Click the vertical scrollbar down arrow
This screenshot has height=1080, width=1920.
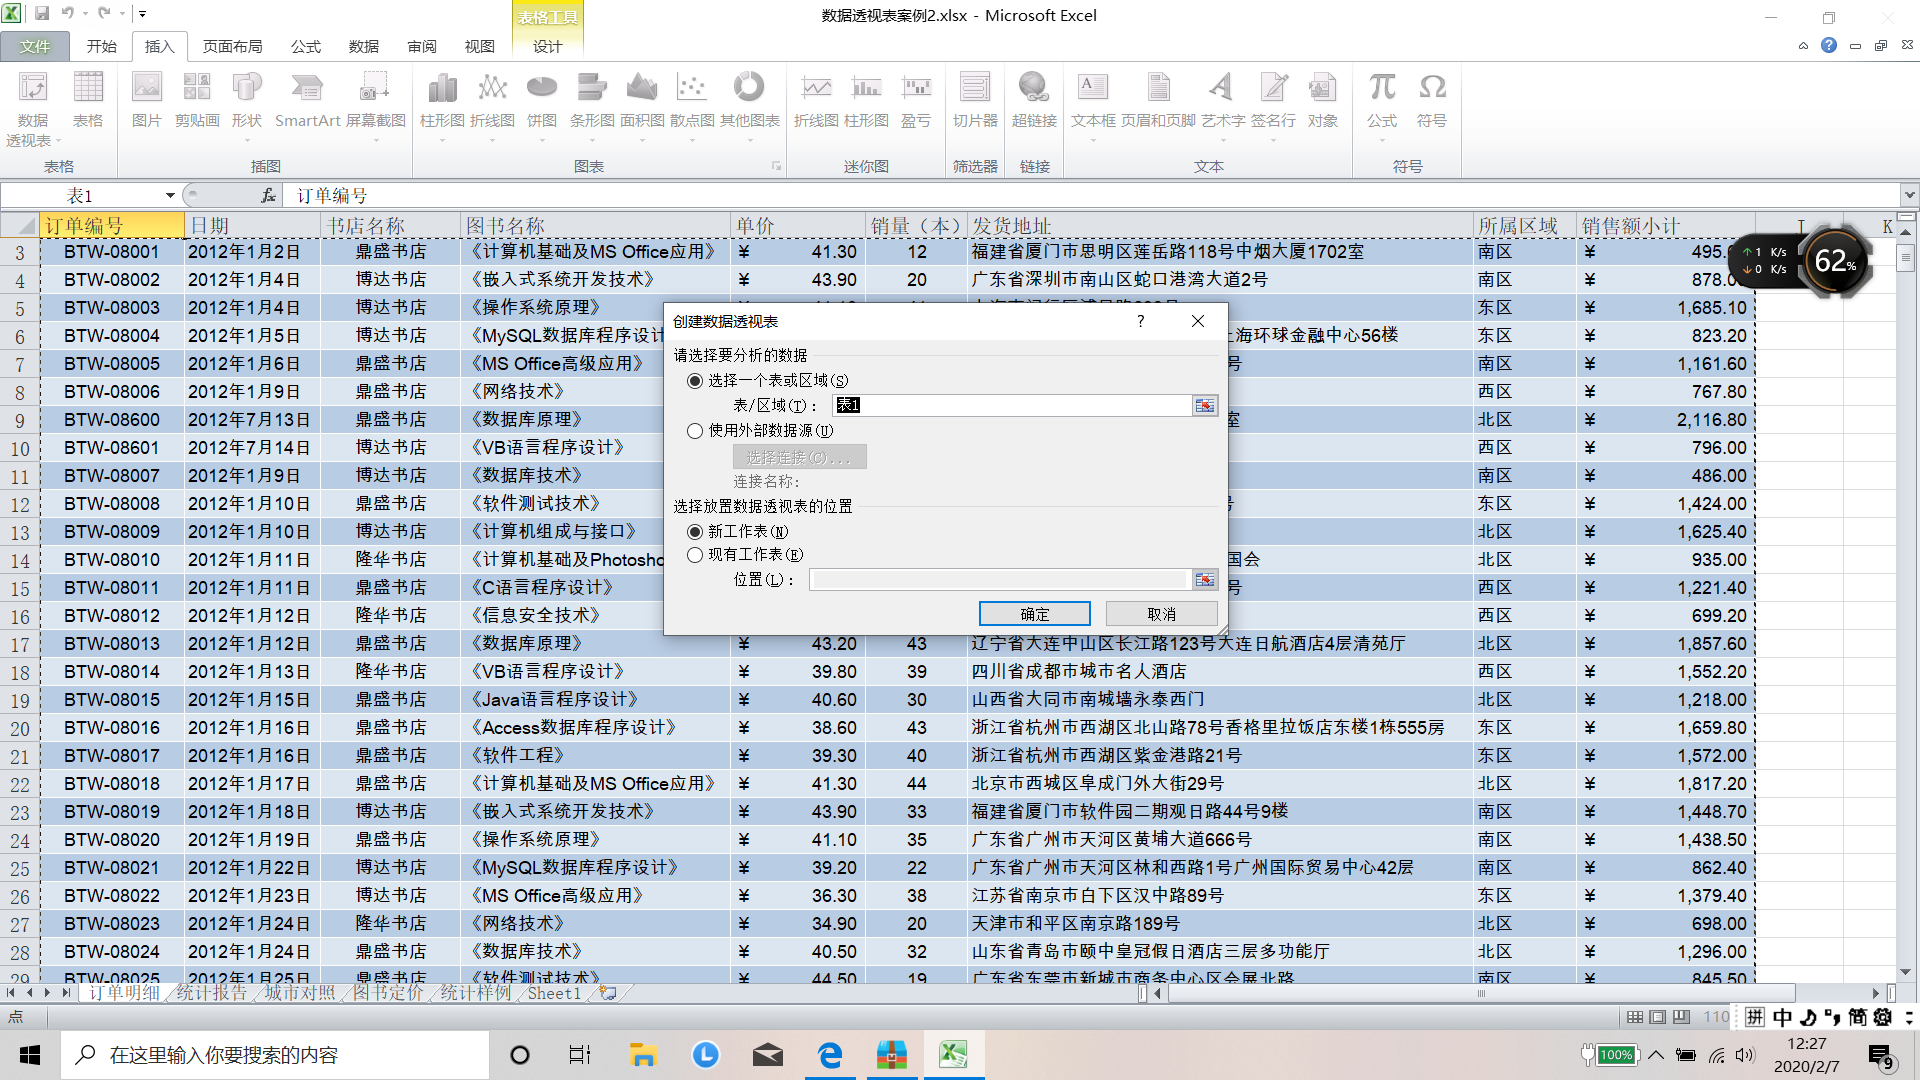1906,971
